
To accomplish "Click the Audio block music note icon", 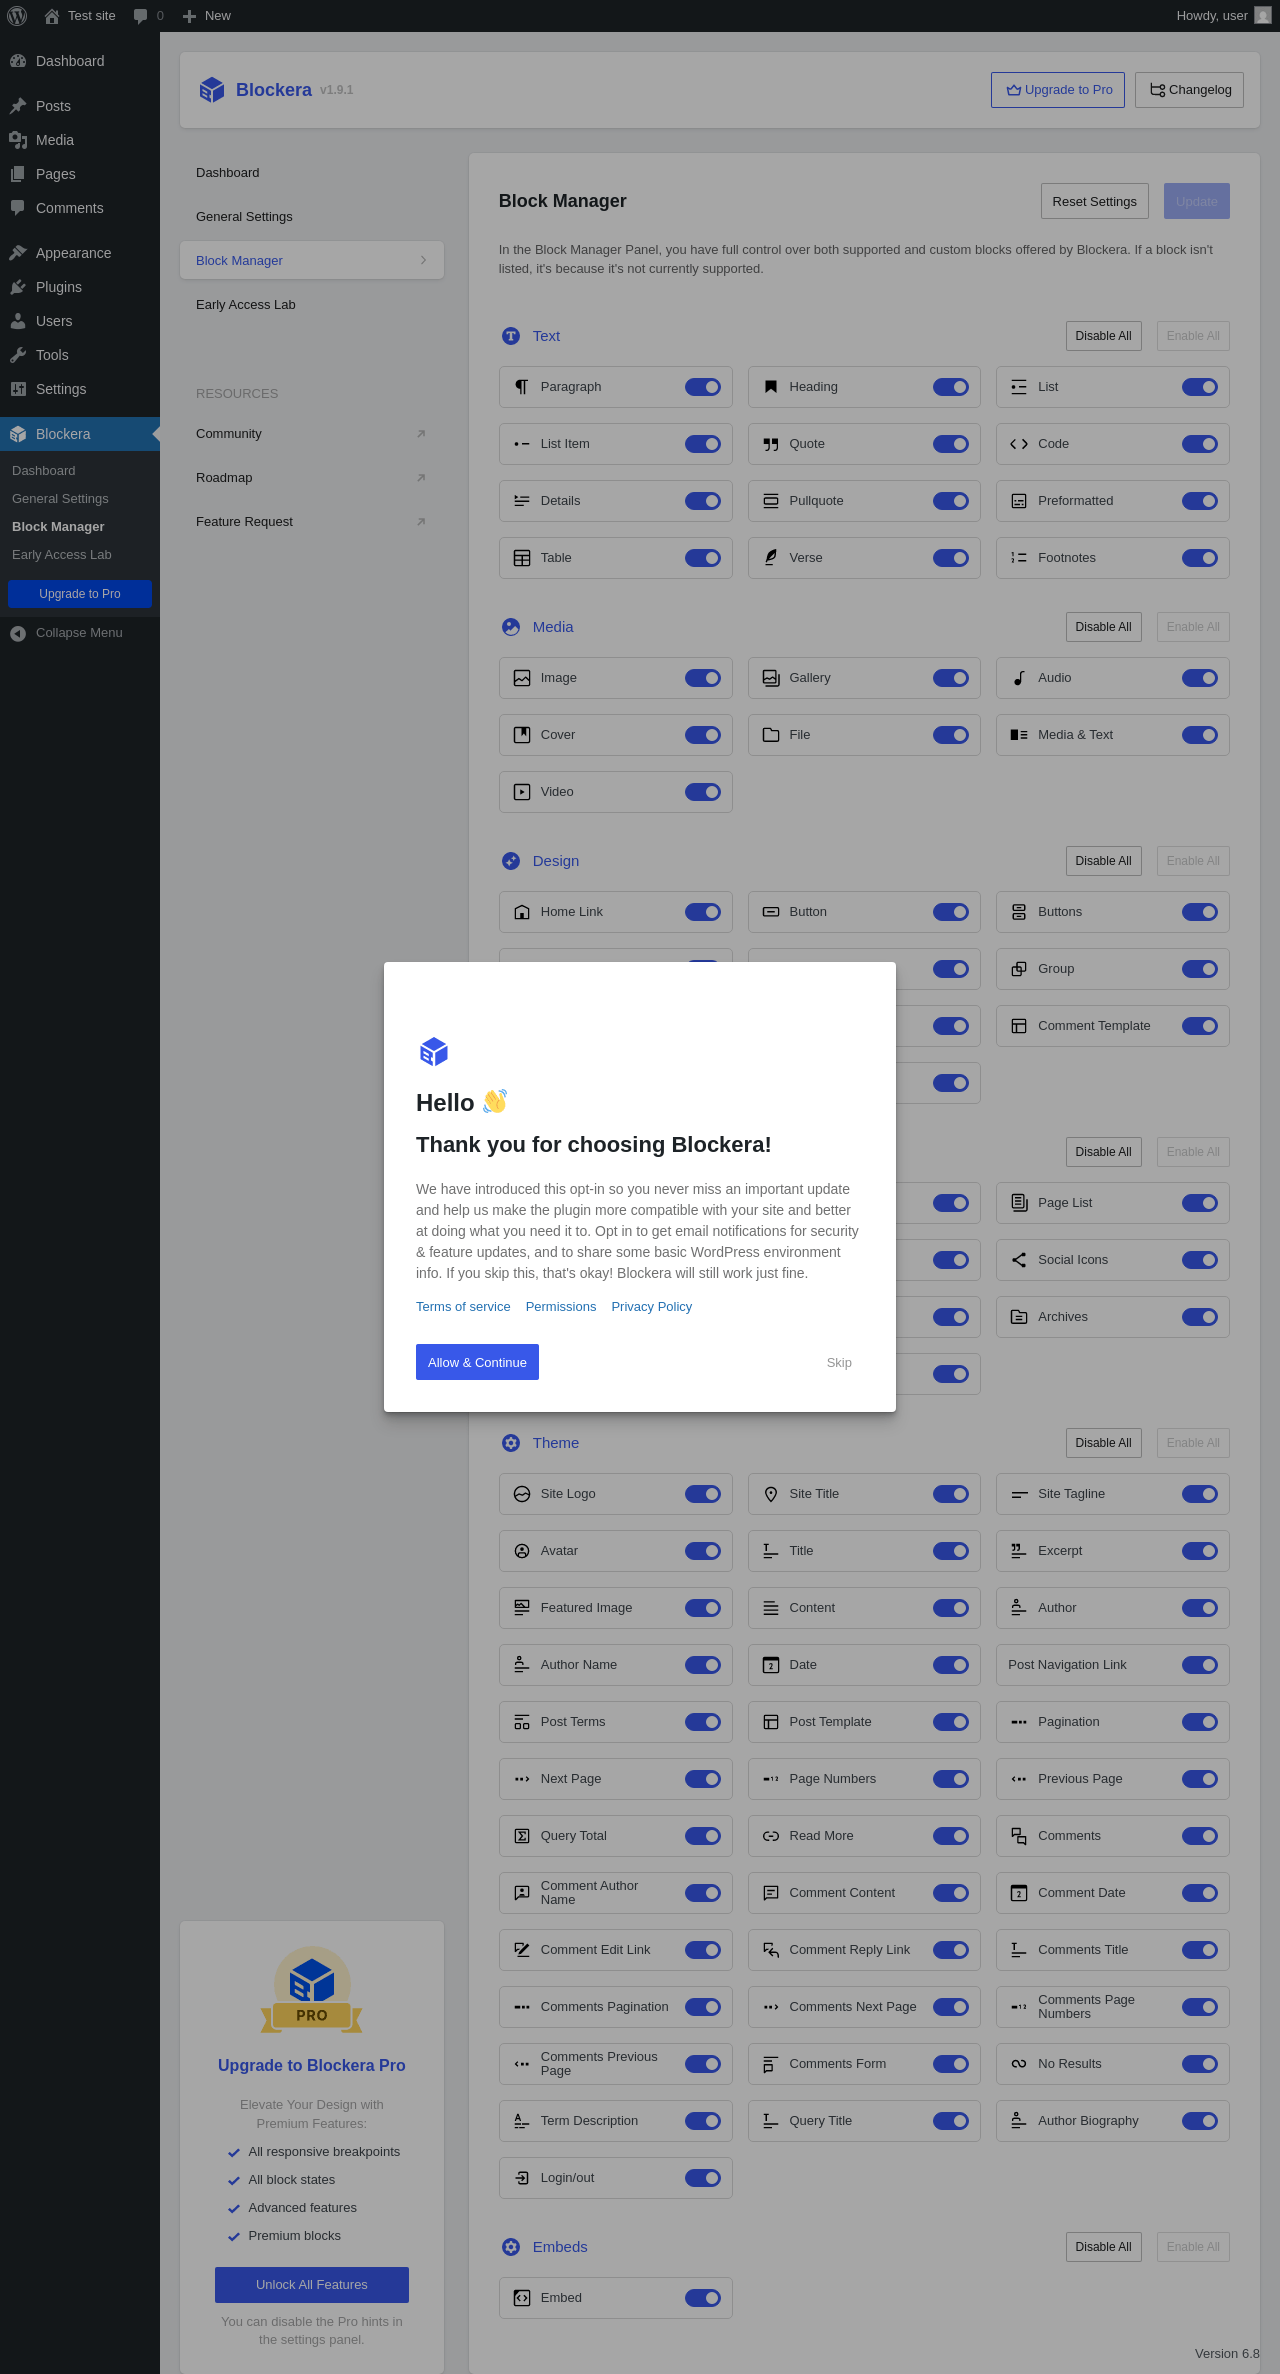I will pyautogui.click(x=1019, y=678).
